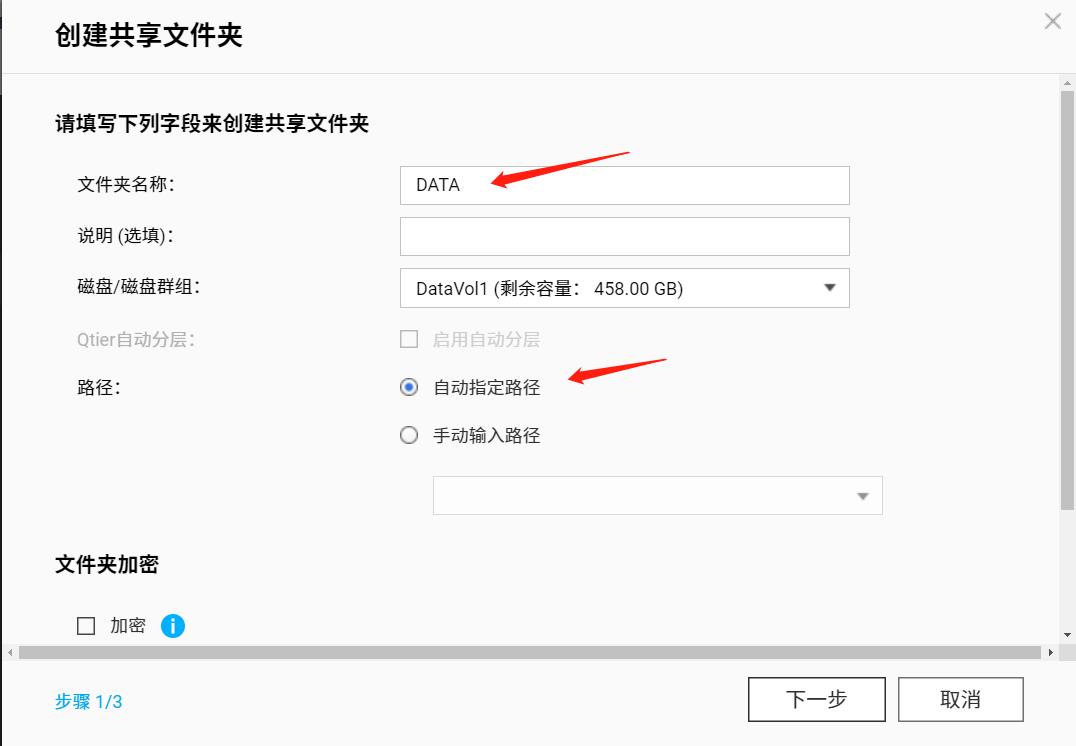The width and height of the screenshot is (1076, 746).
Task: Click the blue info icon beside 加密
Action: [x=172, y=625]
